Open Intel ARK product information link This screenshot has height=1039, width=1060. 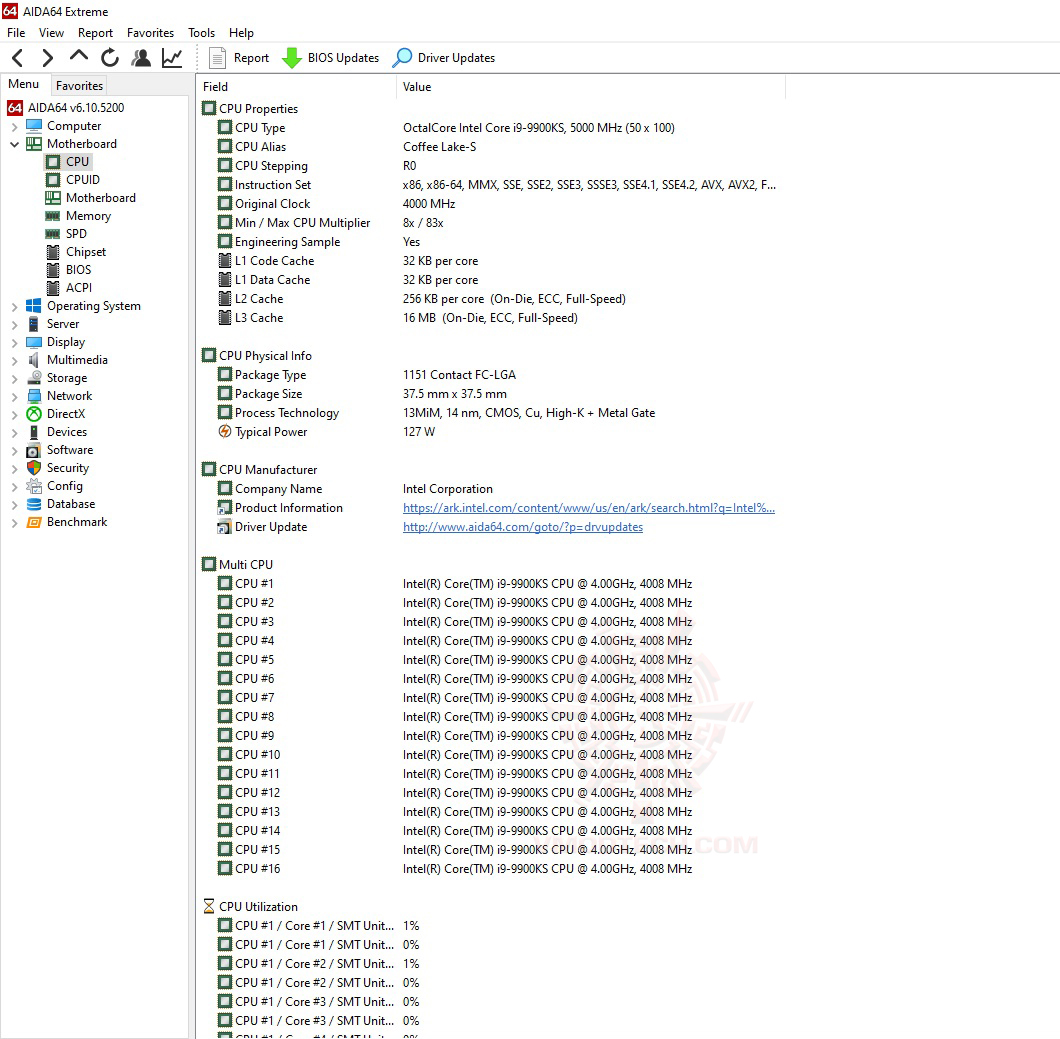(589, 508)
